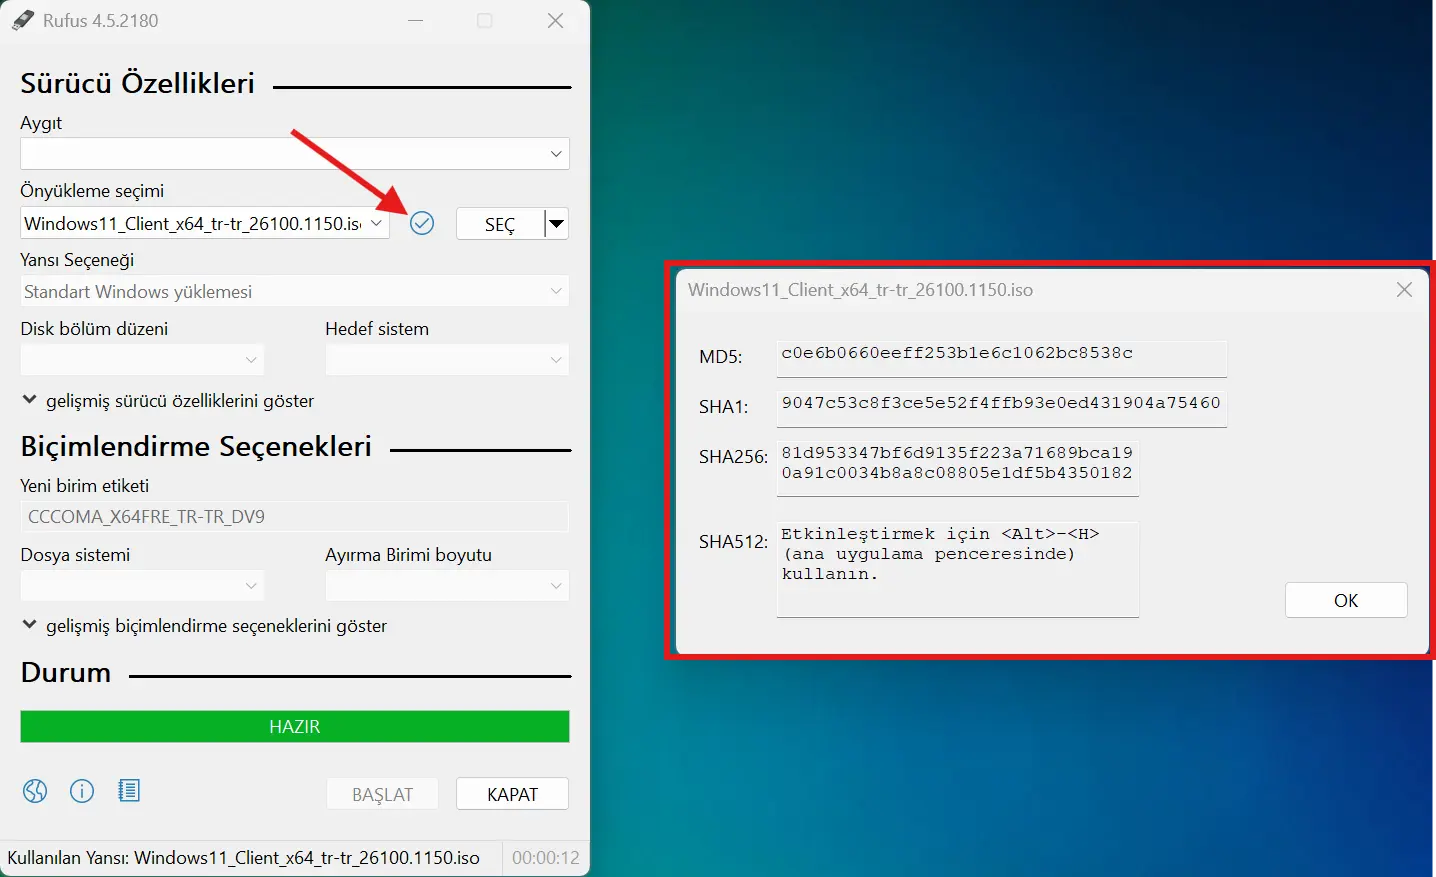This screenshot has width=1436, height=877.
Task: Click the SEÇ button to choose an image
Action: click(500, 224)
